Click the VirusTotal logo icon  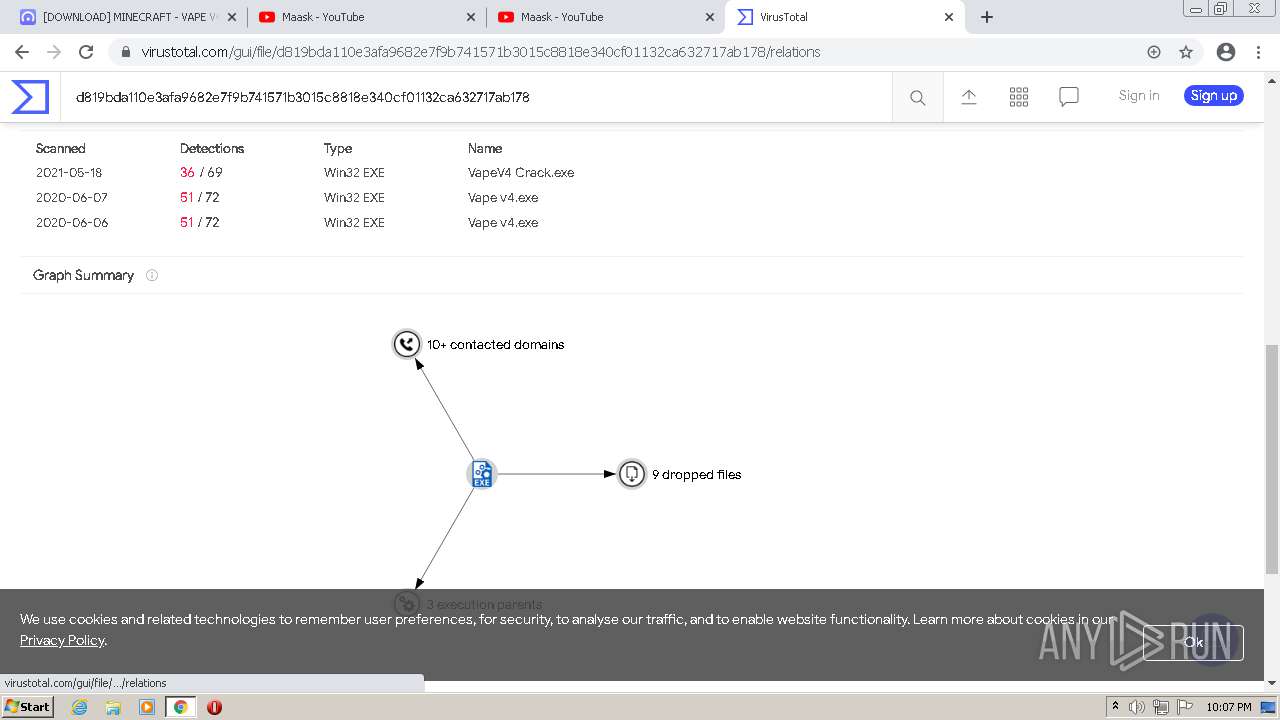30,97
